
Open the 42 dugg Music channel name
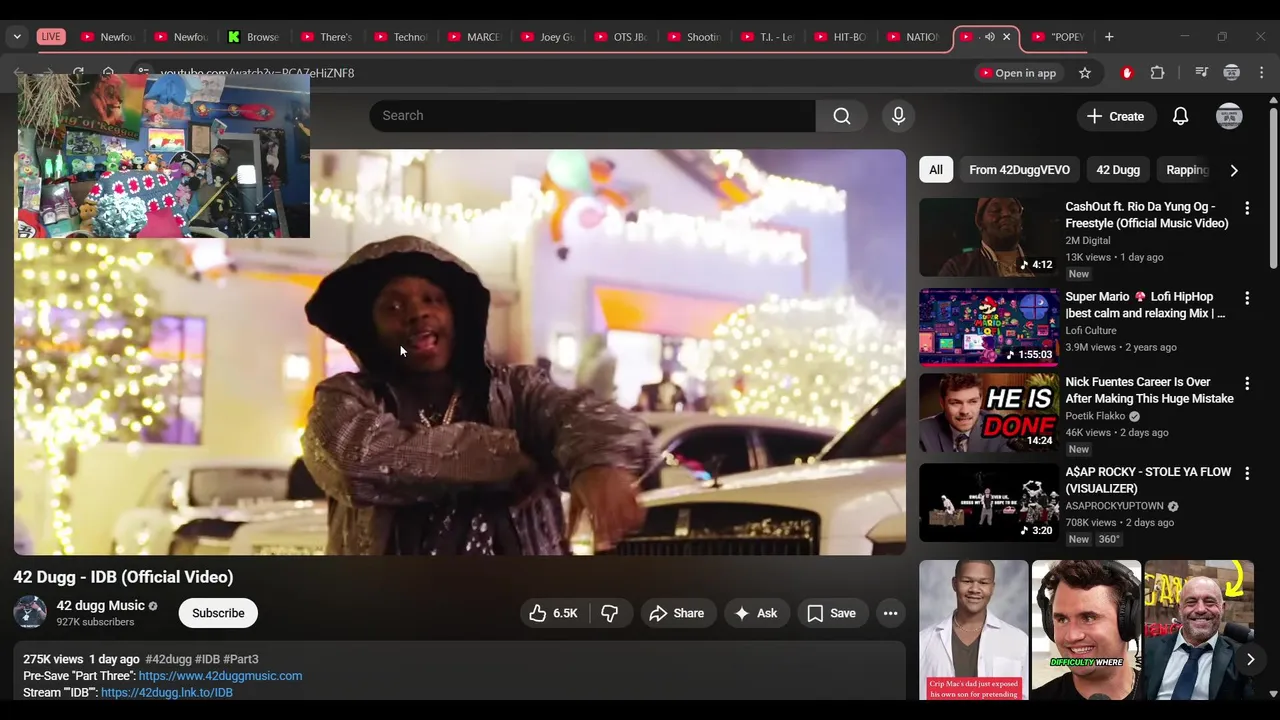(100, 605)
